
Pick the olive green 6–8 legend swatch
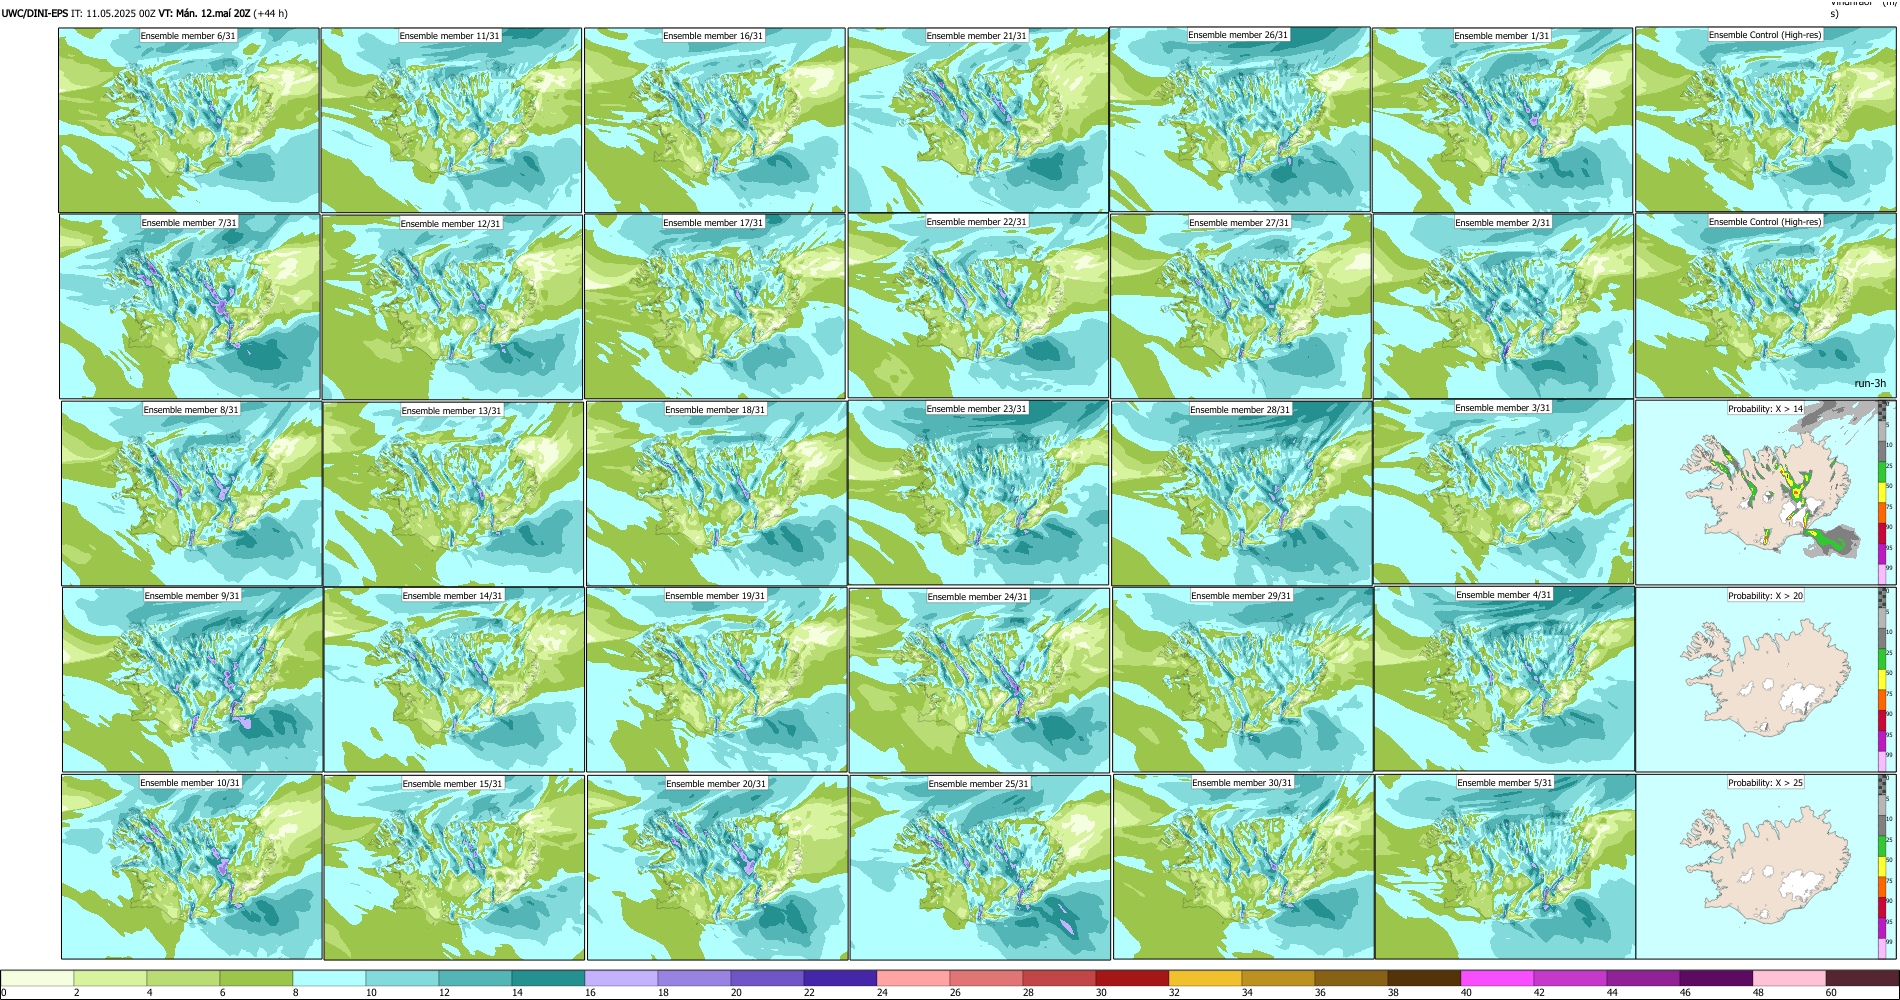[x=256, y=978]
